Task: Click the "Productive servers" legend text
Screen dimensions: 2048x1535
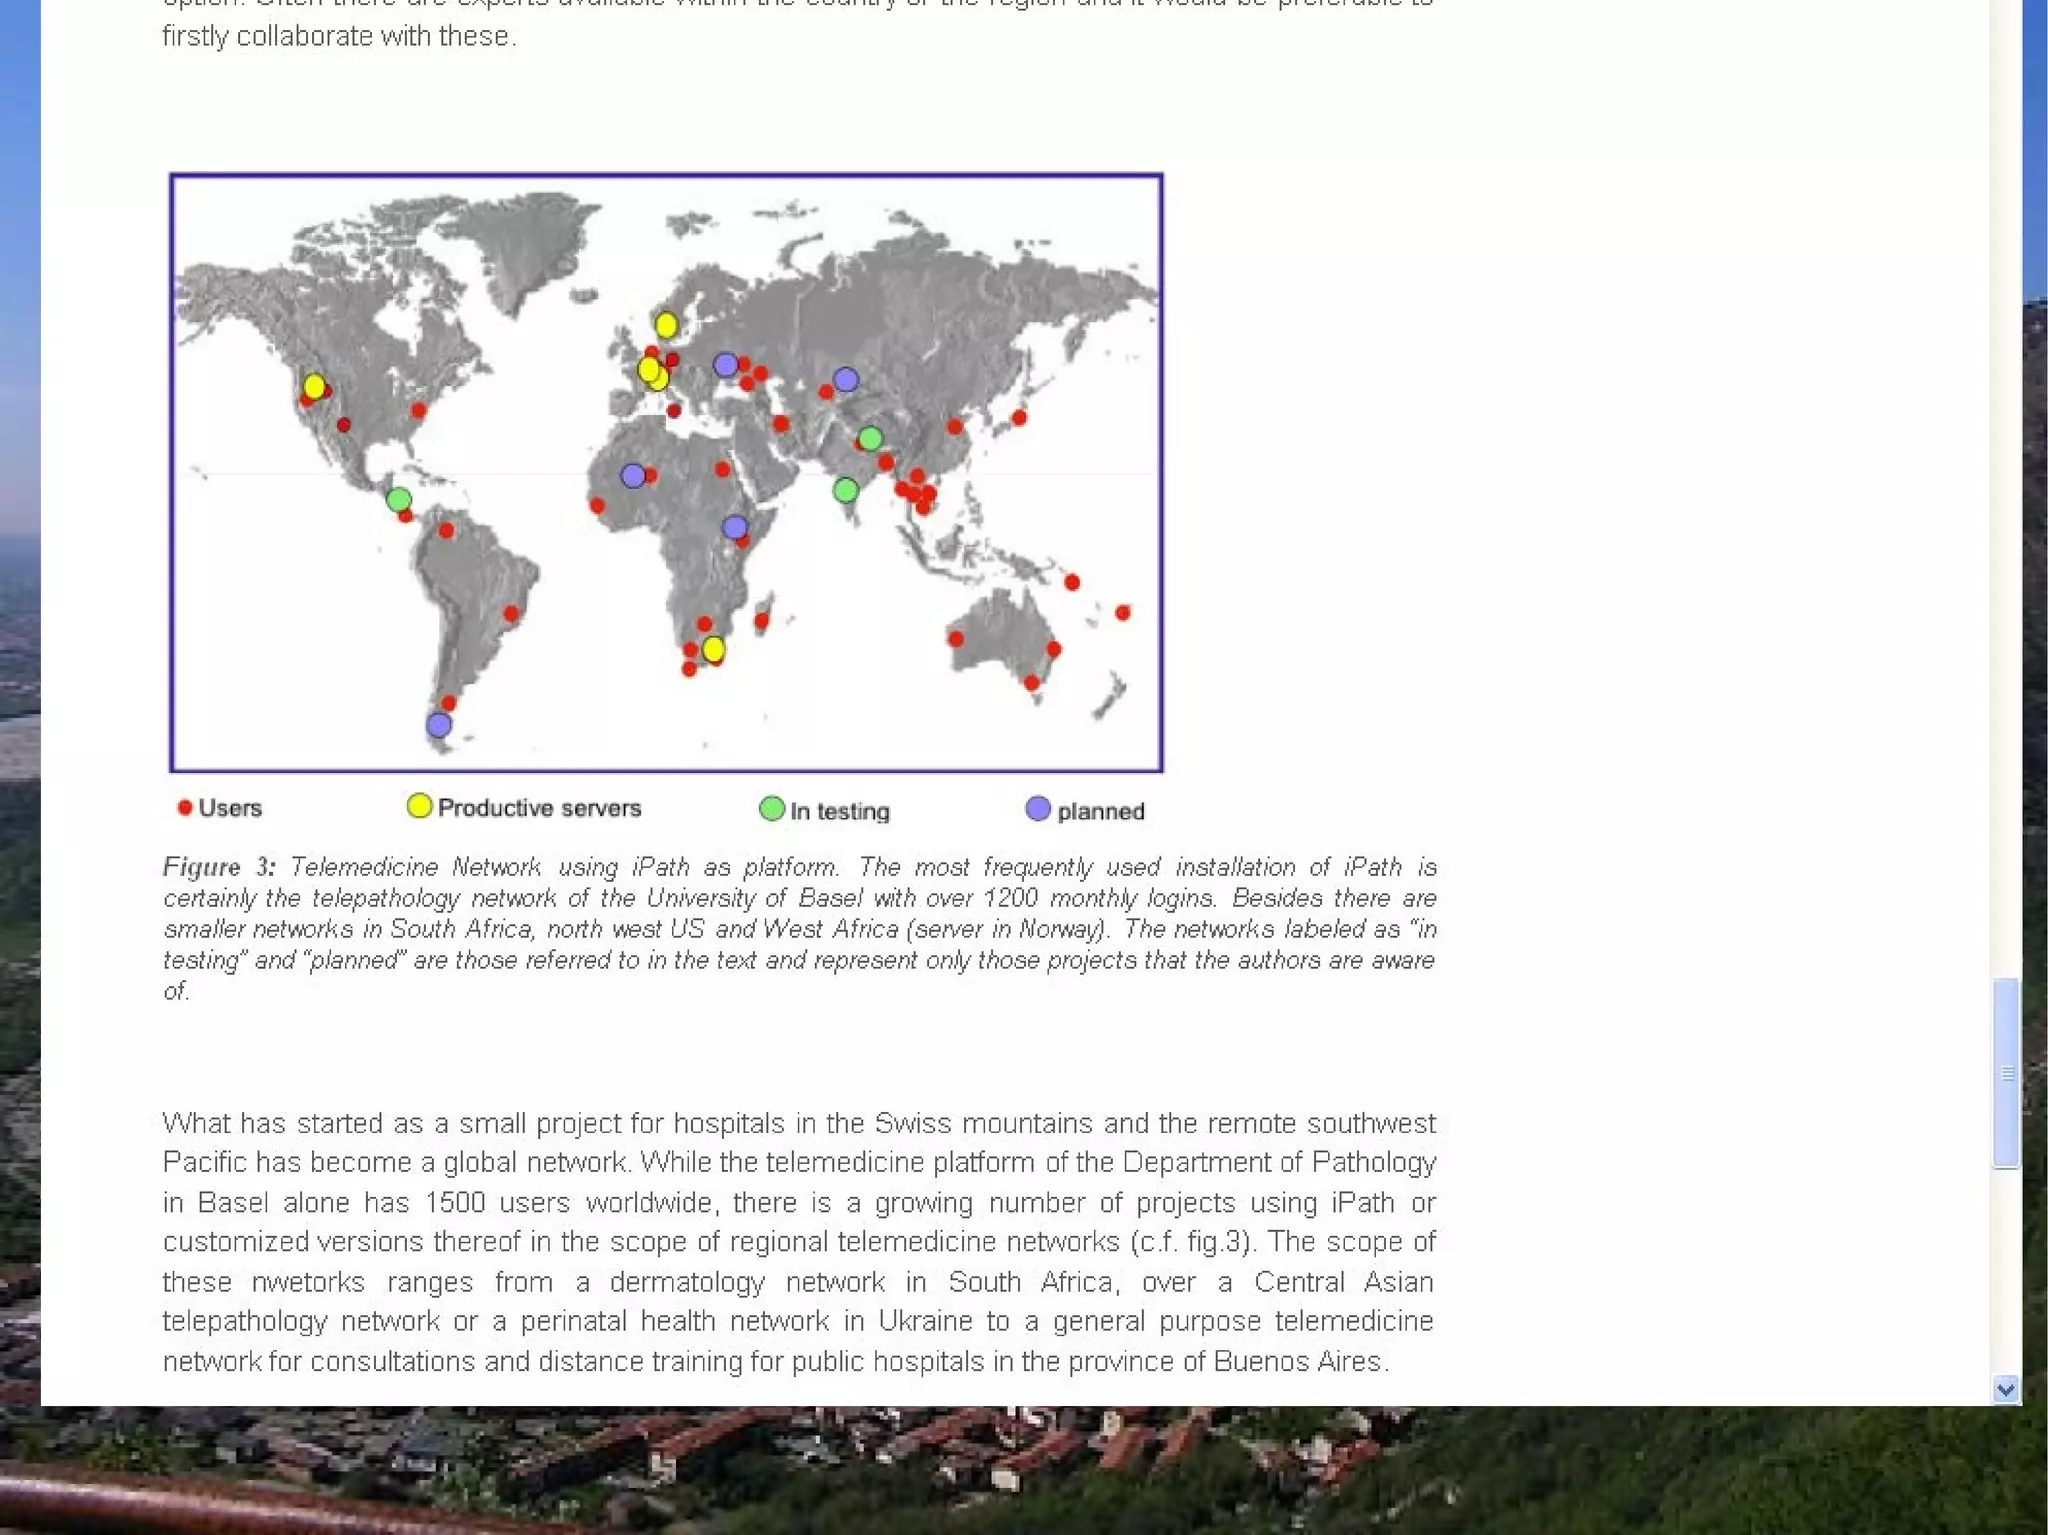Action: click(x=539, y=808)
